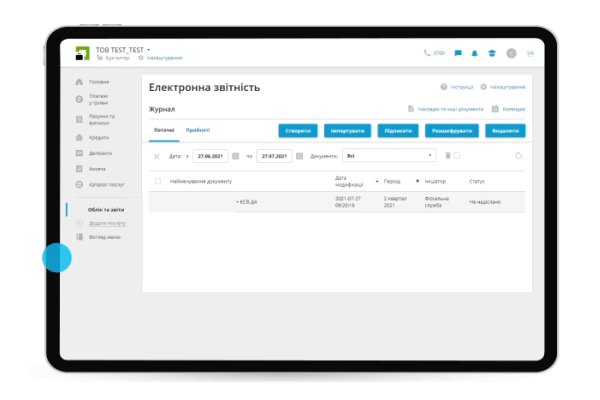
Task: Click the refresh icon in journal filter row
Action: coord(518,156)
